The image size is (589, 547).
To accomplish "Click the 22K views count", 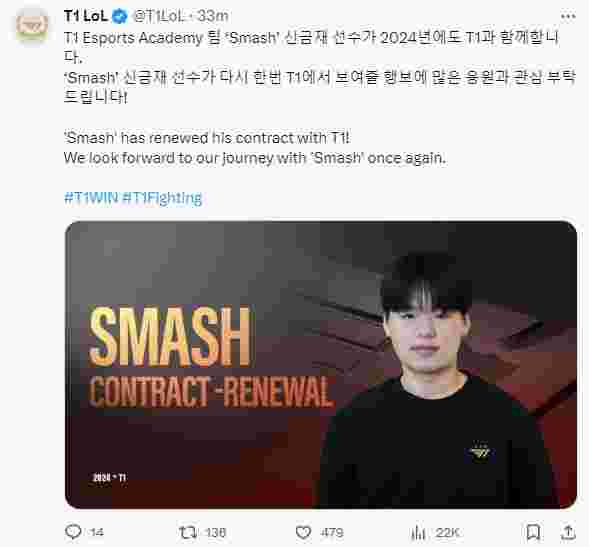I will (x=447, y=532).
